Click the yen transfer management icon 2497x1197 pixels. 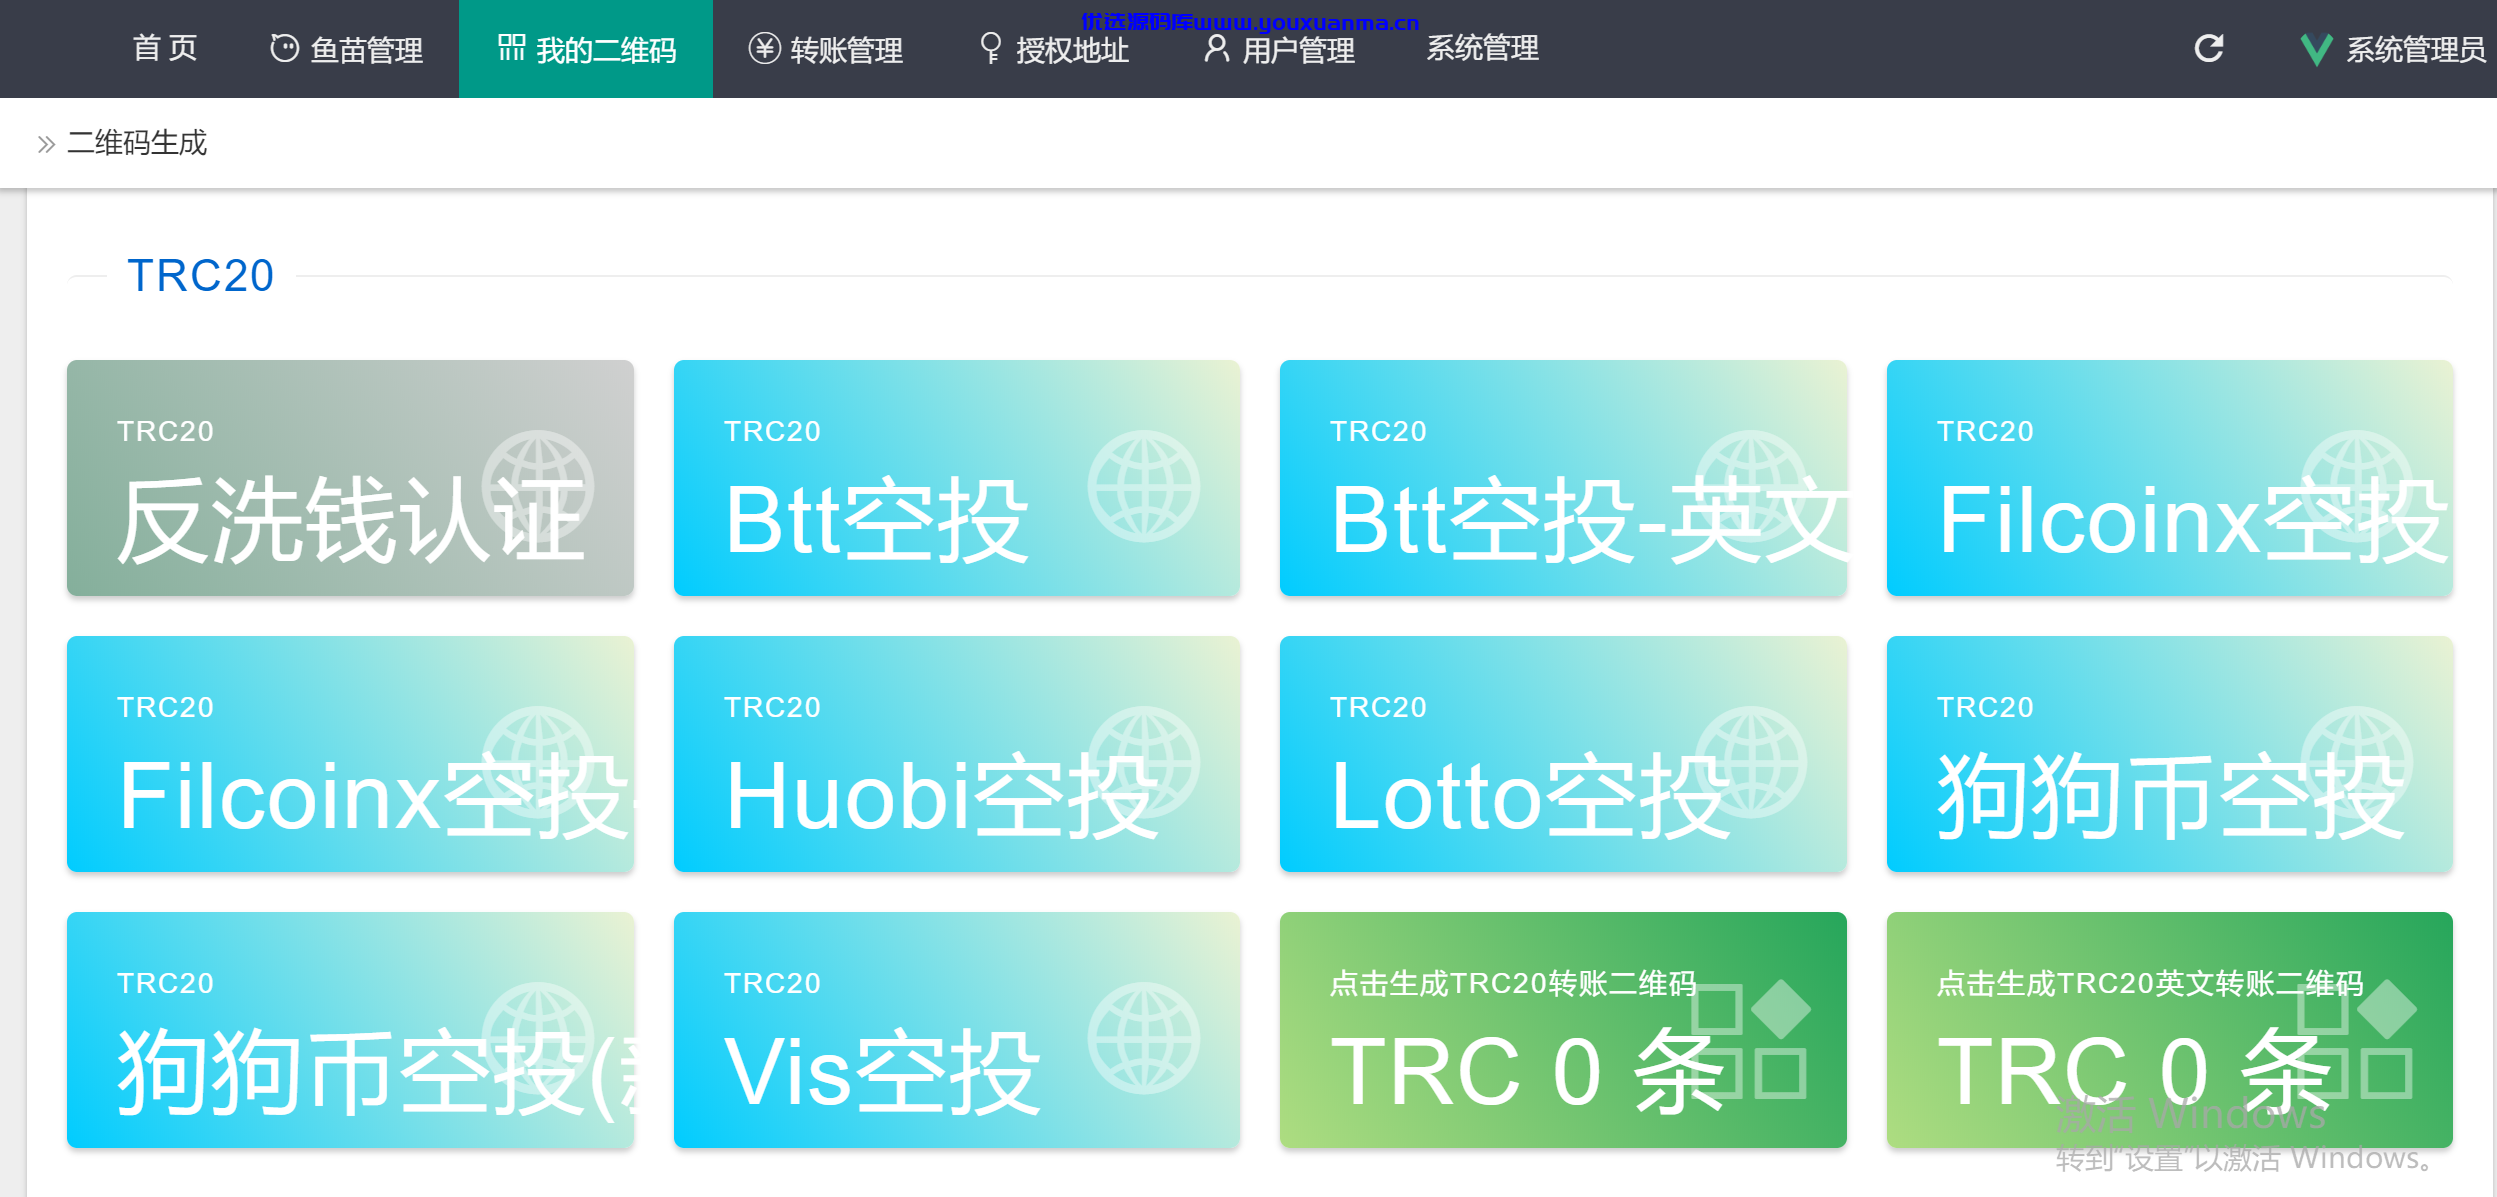[764, 48]
